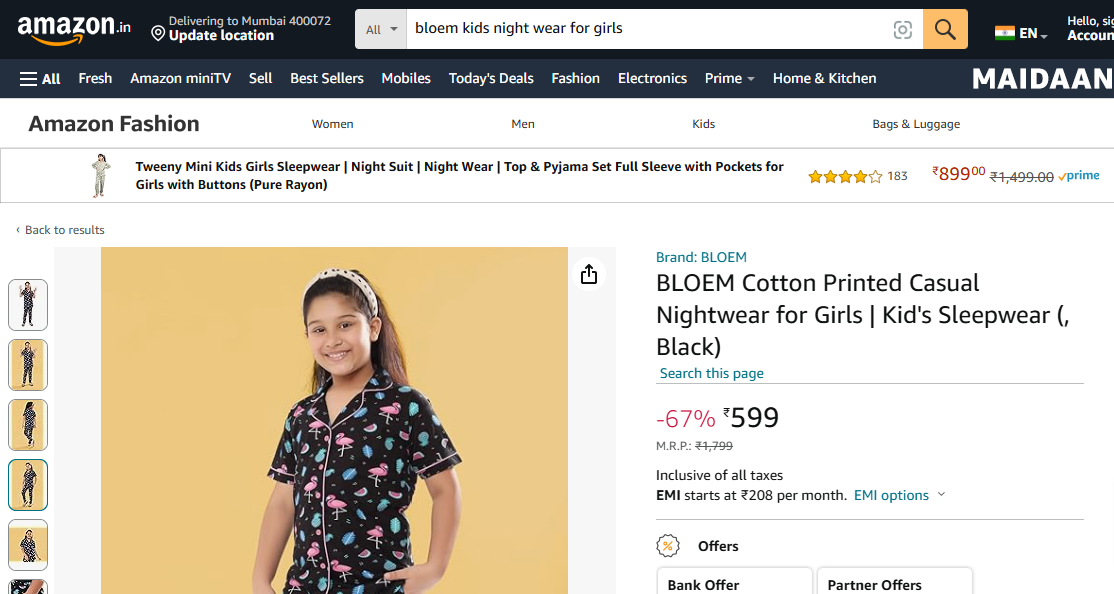Click the star rating on sponsored banner
This screenshot has height=594, width=1114.
[845, 176]
